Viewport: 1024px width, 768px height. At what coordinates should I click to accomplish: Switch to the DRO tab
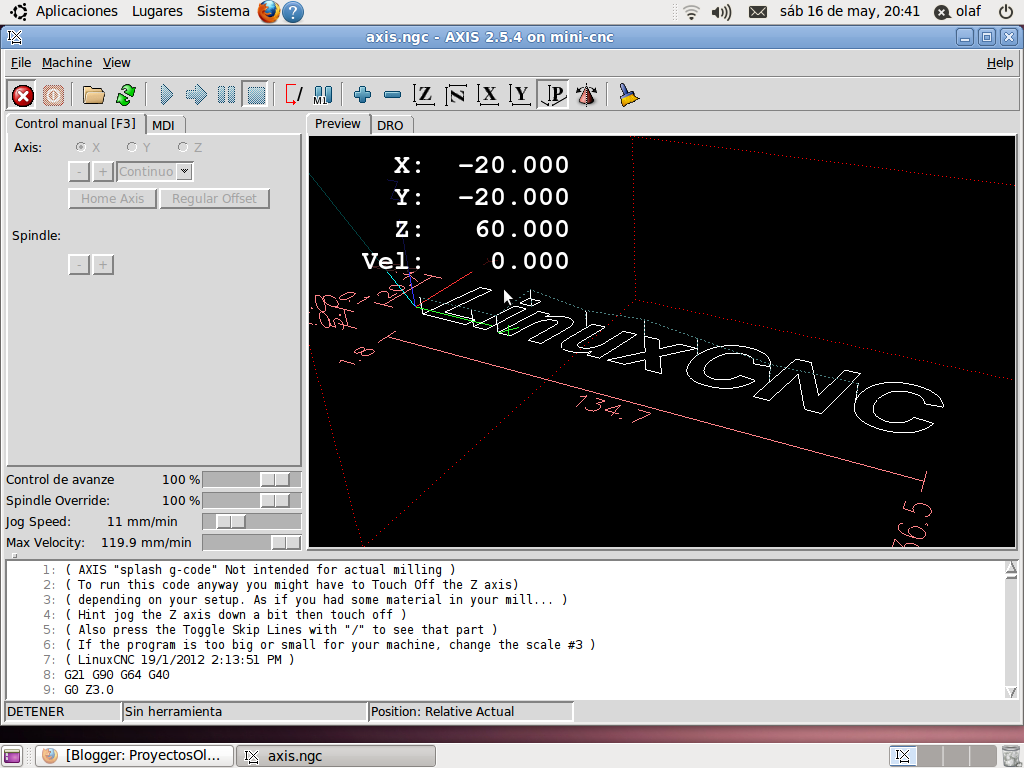click(x=390, y=125)
